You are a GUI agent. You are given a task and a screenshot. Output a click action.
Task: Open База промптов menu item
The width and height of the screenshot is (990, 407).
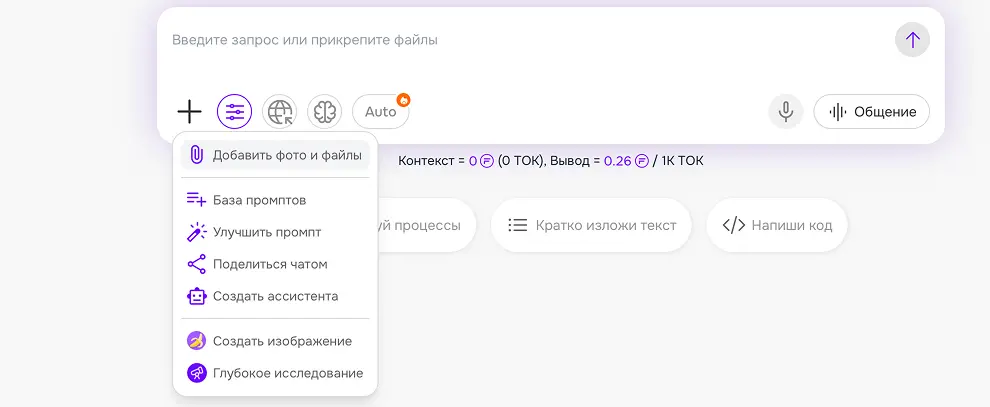(275, 200)
